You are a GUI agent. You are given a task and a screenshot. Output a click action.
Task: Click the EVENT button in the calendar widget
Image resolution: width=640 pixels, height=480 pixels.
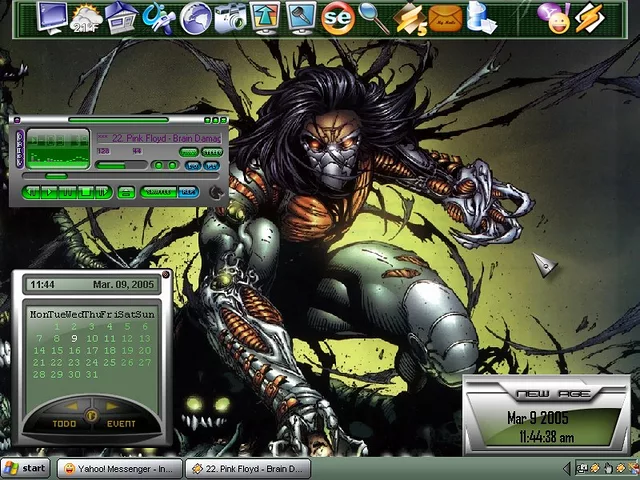click(x=121, y=424)
